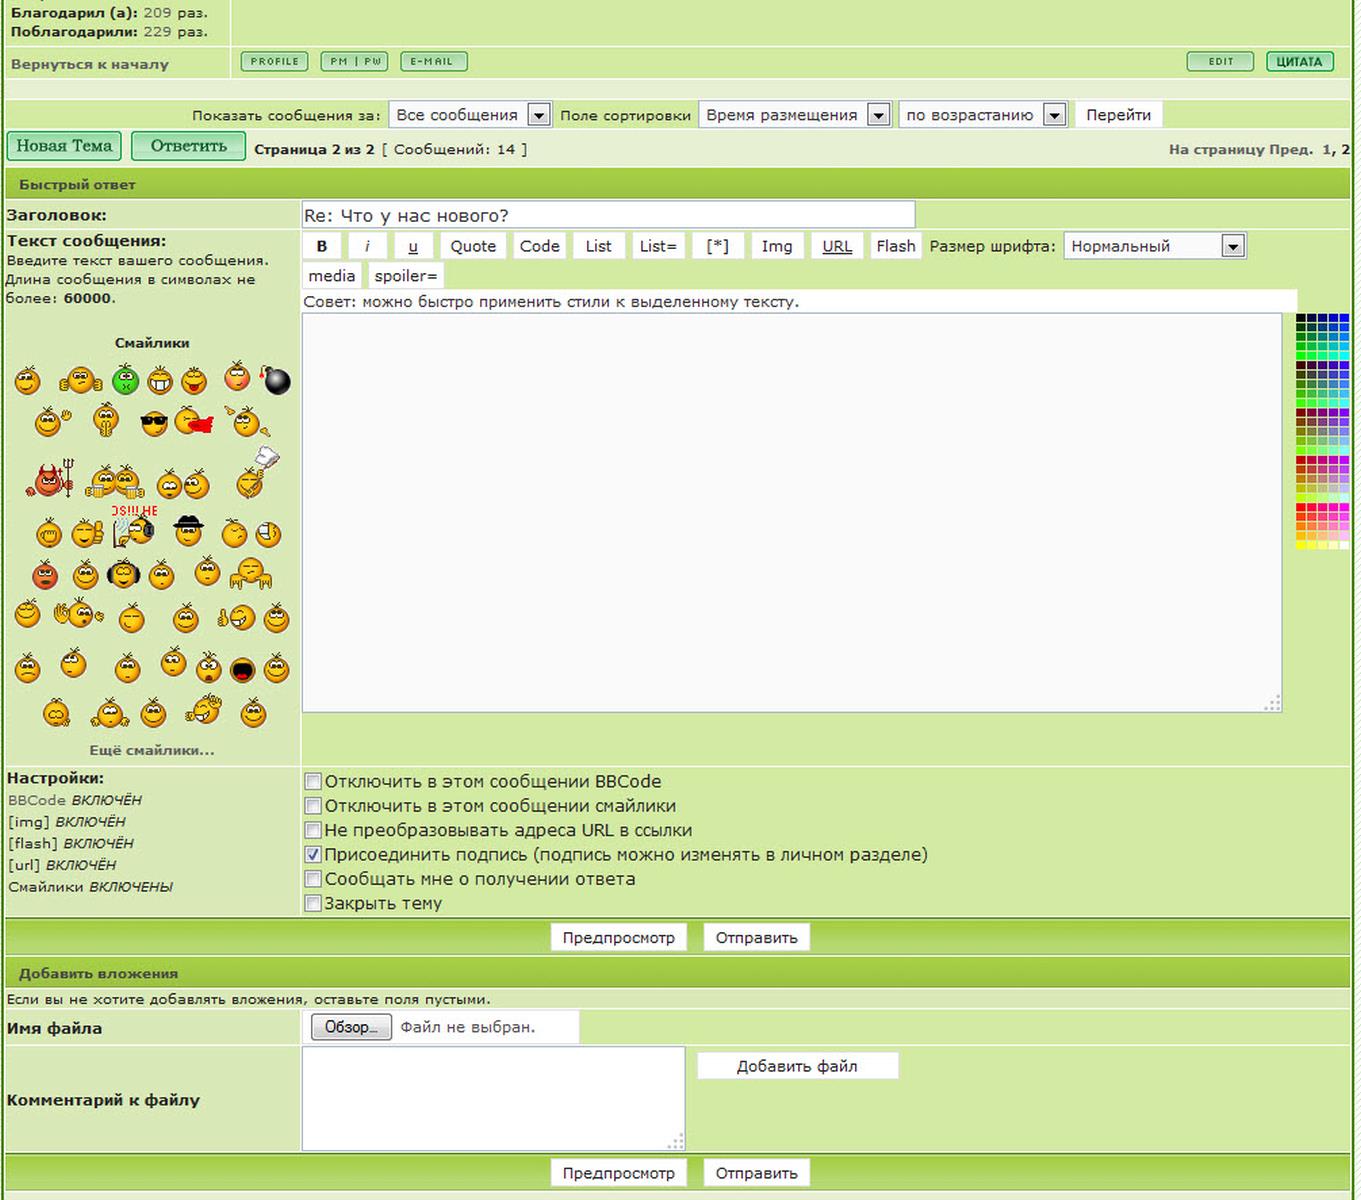Click the Bold (B) BBCode button
The width and height of the screenshot is (1361, 1200).
tap(322, 246)
